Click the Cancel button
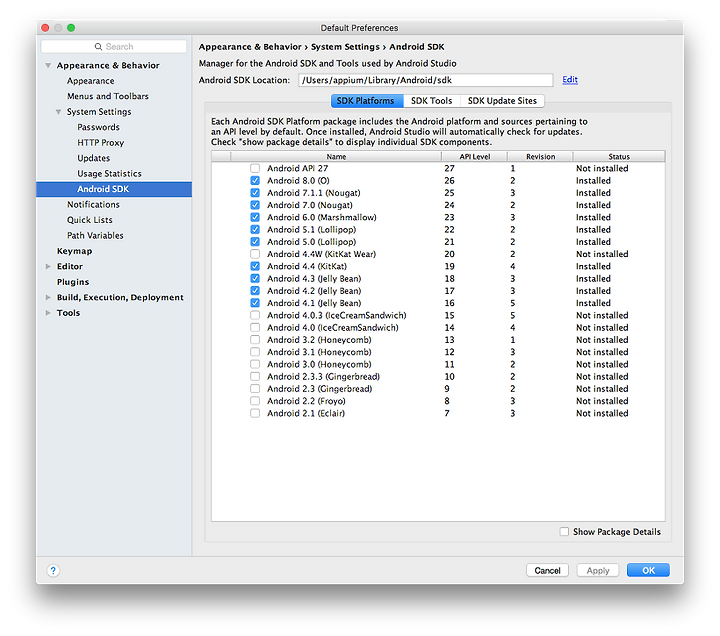 547,570
